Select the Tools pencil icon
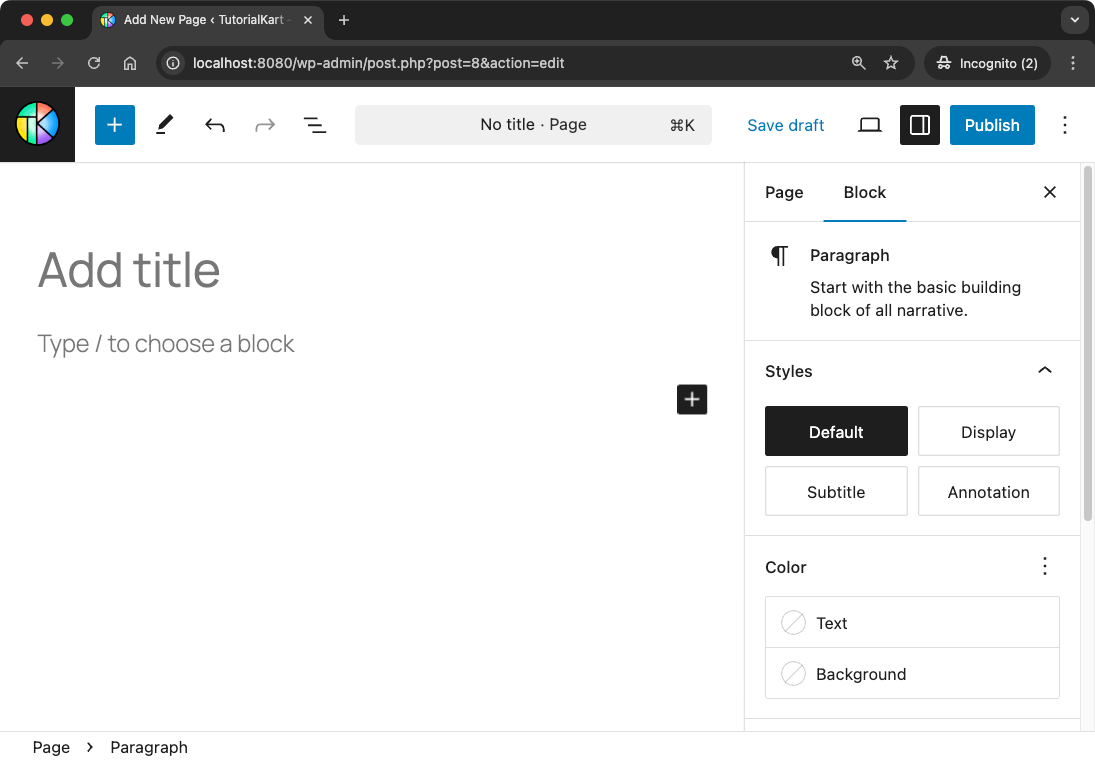The width and height of the screenshot is (1095, 762). pos(164,124)
